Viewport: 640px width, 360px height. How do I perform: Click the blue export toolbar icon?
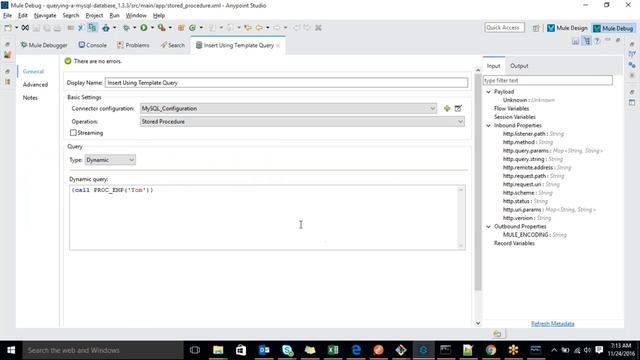click(106, 28)
